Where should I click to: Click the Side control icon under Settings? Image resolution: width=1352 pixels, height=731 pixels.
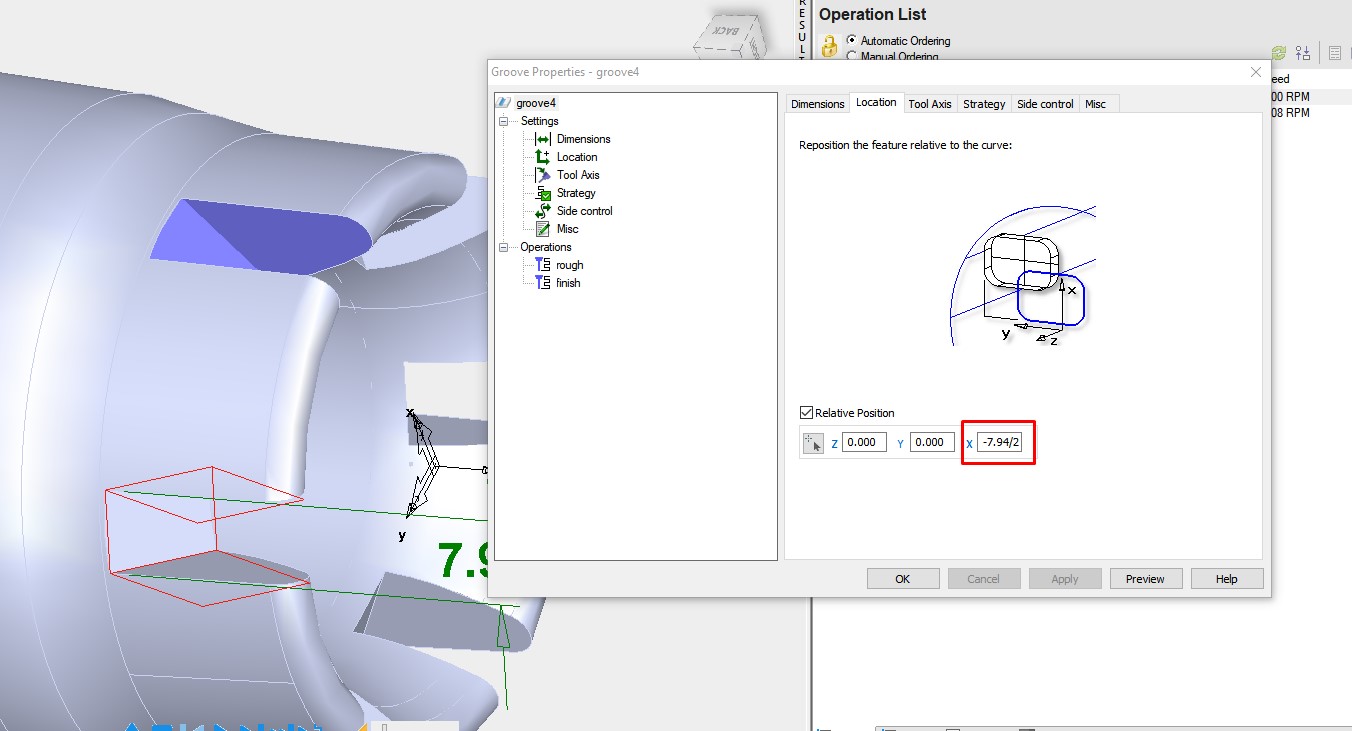coord(541,210)
